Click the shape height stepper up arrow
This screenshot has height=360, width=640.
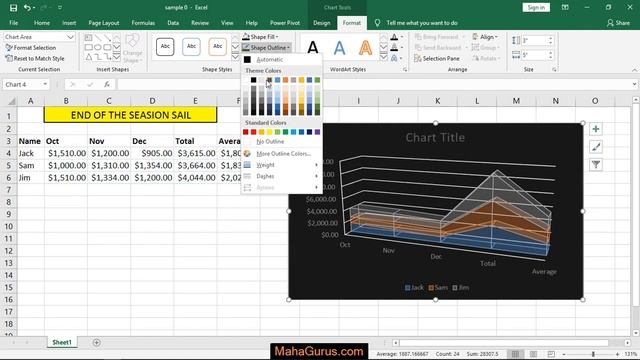(550, 38)
